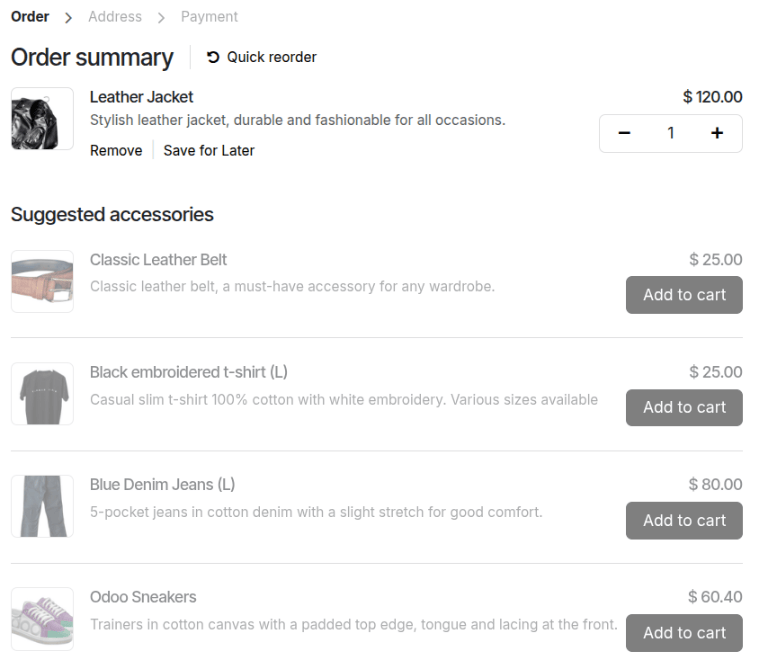Click the minus quantity button

624,133
